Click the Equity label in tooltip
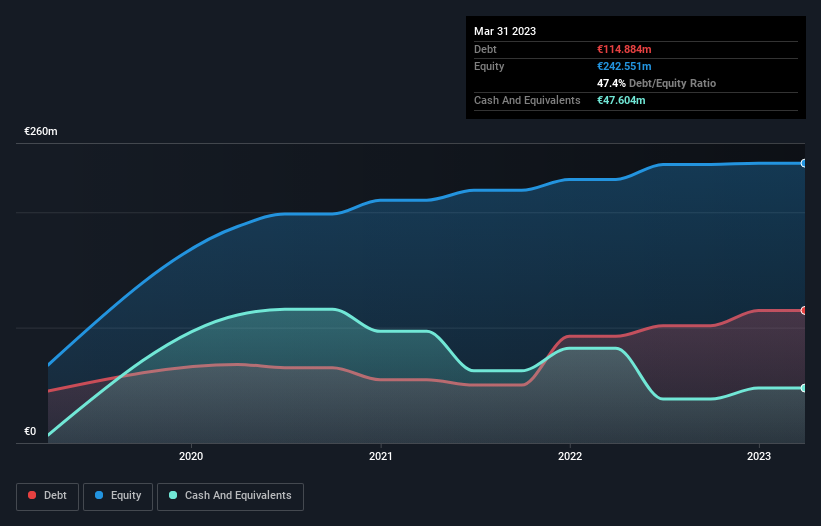Viewport: 821px width, 526px height. pyautogui.click(x=489, y=66)
